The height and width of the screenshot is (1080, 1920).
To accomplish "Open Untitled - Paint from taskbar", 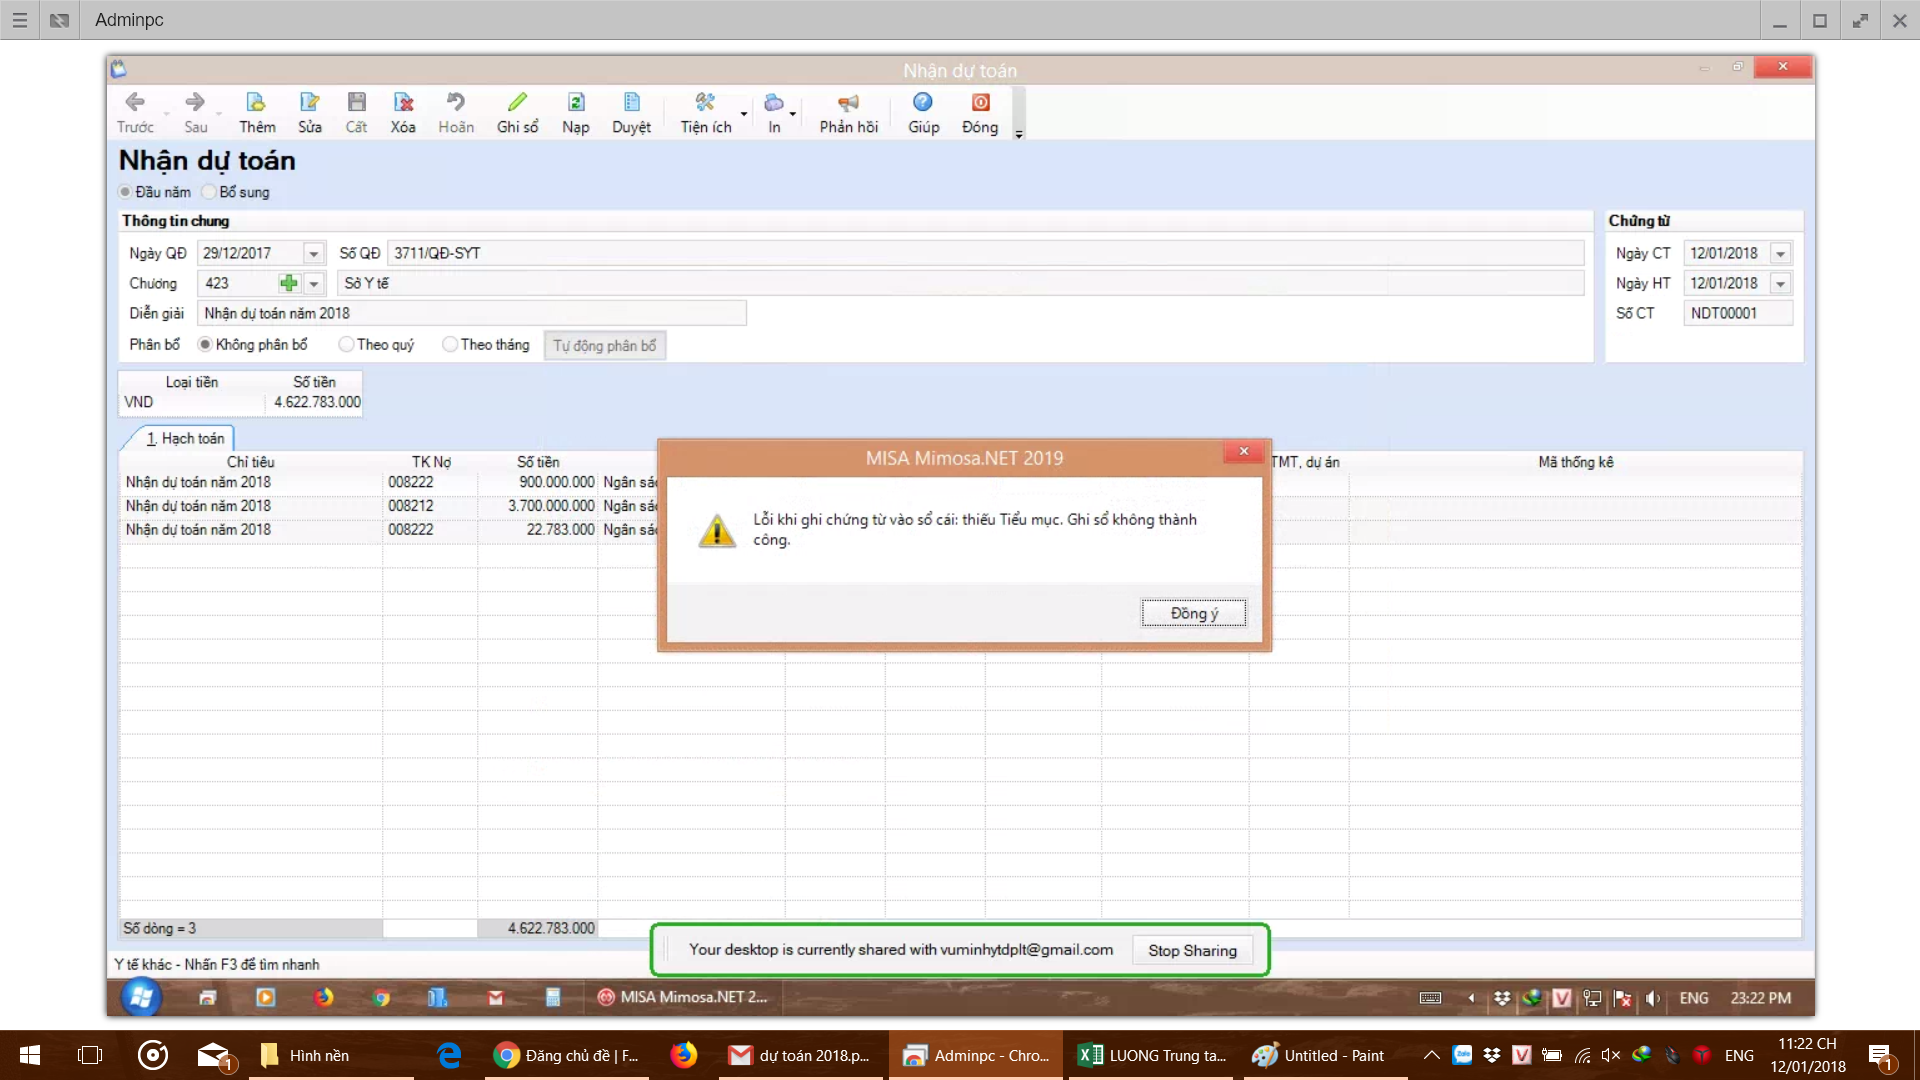I will coord(1320,1056).
